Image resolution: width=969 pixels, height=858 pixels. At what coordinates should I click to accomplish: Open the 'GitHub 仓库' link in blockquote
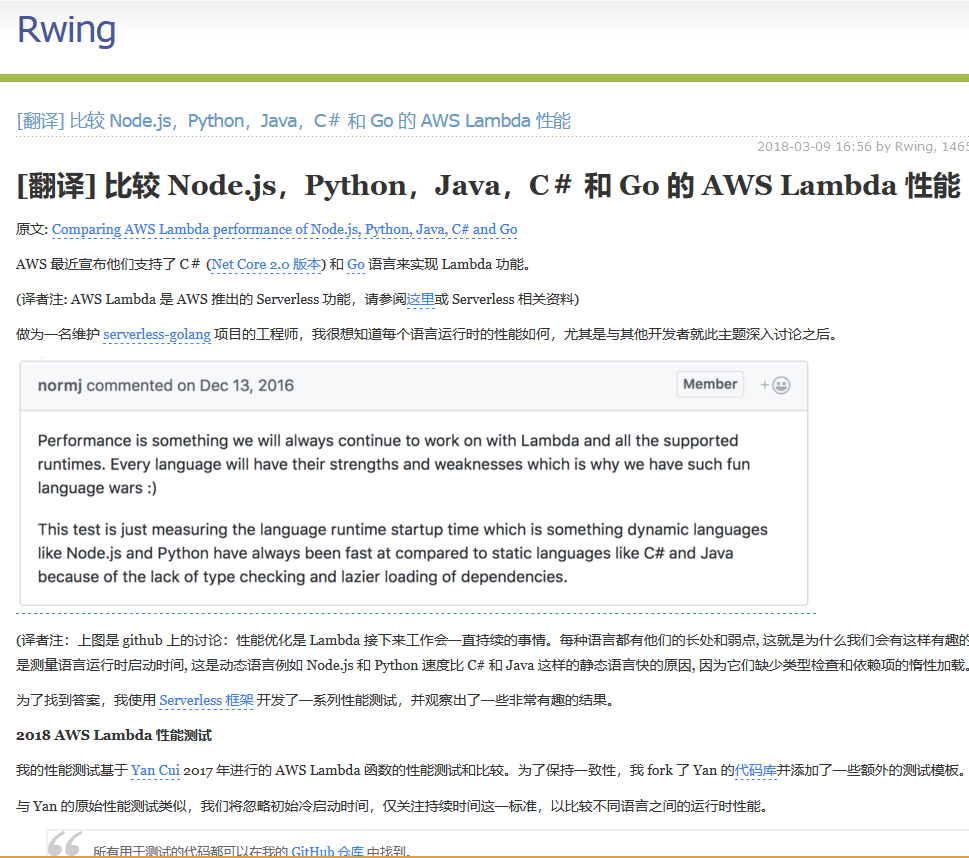coord(327,851)
